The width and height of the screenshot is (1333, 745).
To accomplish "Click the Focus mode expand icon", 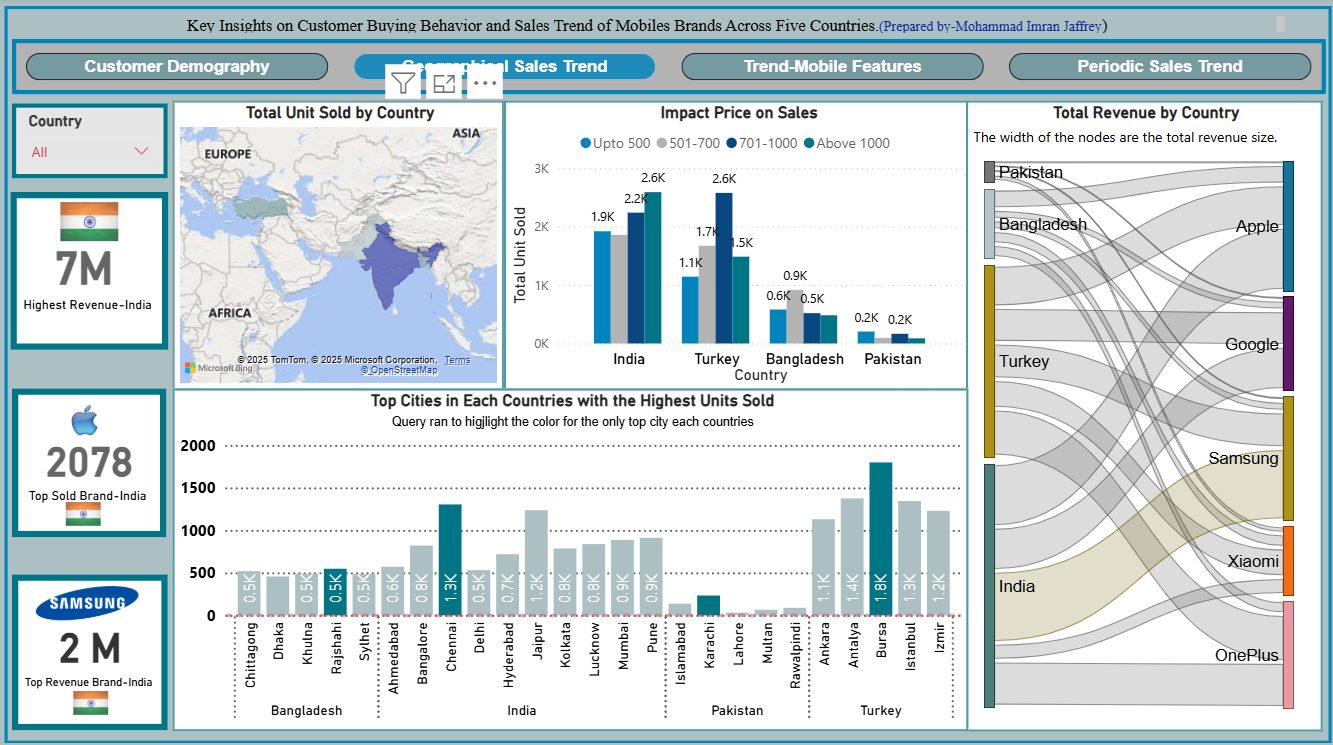I will 444,83.
